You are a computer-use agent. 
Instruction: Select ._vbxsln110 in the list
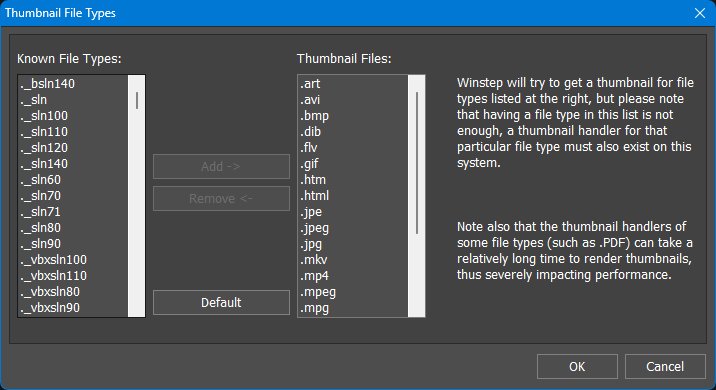[x=73, y=275]
